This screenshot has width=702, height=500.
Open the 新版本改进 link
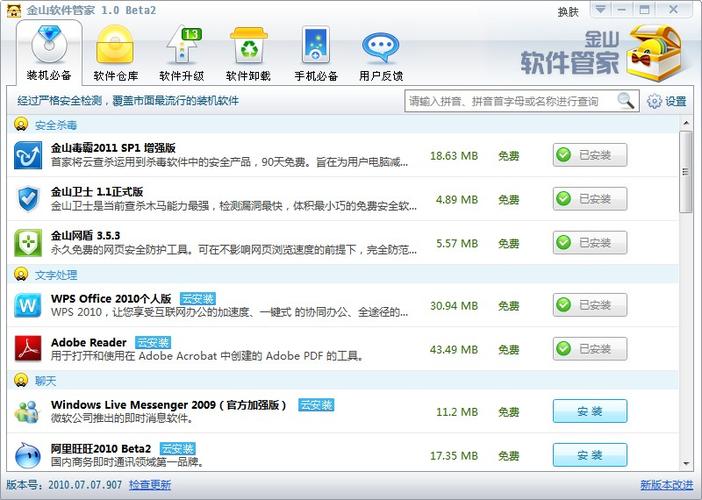666,485
